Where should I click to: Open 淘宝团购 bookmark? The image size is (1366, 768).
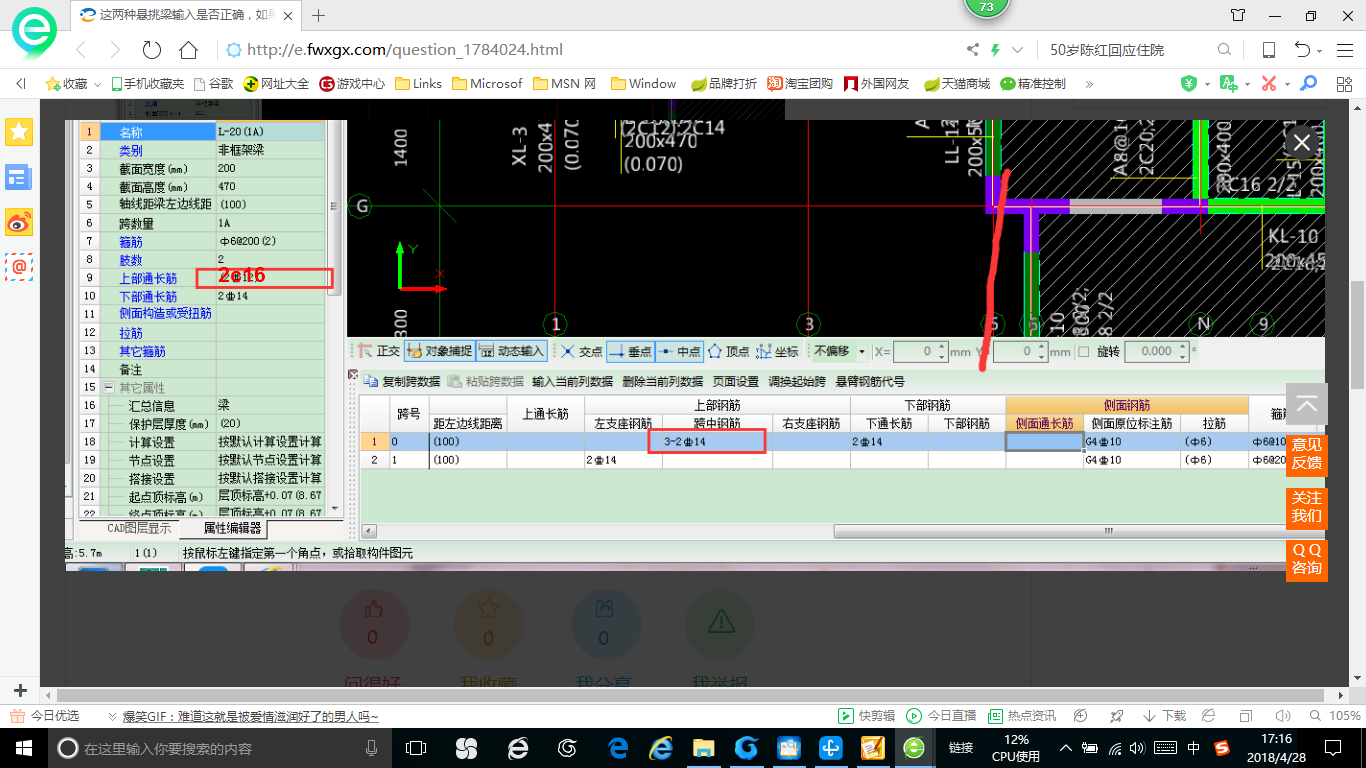pos(800,84)
